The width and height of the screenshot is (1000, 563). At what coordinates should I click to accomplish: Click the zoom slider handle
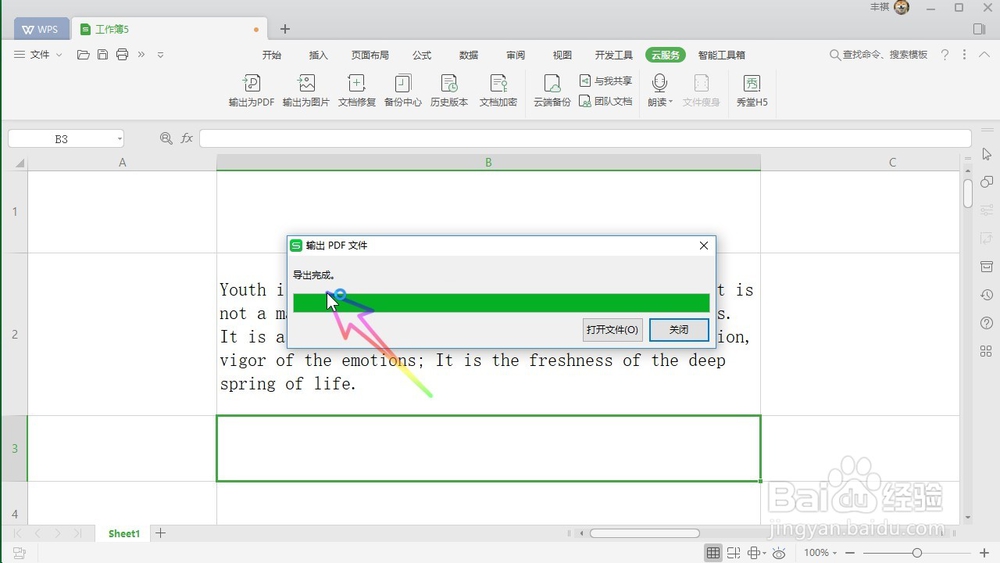[916, 553]
